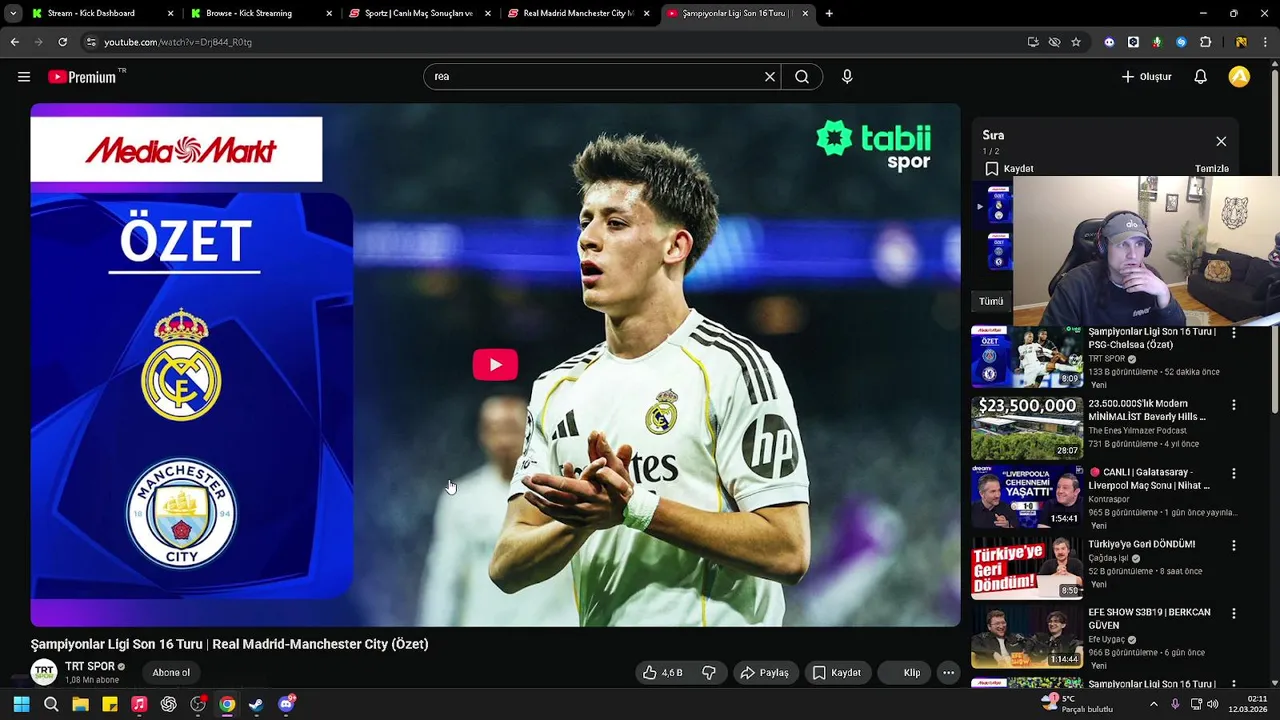Open options for EFE SHOW S3B19 video
The image size is (1280, 720).
tap(1233, 614)
